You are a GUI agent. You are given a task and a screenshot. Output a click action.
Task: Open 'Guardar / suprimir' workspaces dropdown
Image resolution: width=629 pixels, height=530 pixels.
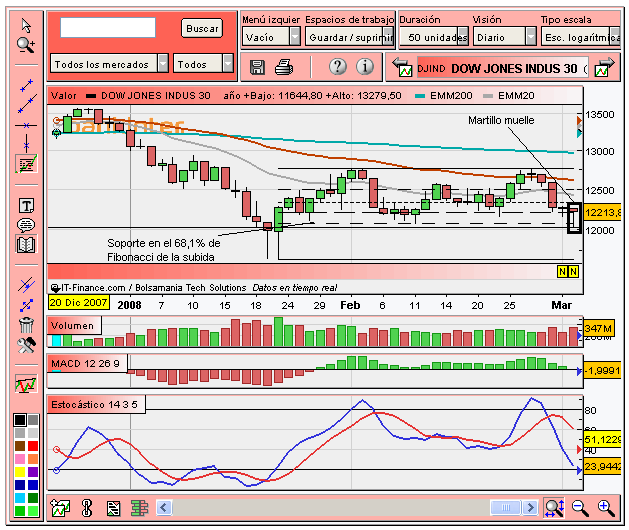tap(350, 37)
